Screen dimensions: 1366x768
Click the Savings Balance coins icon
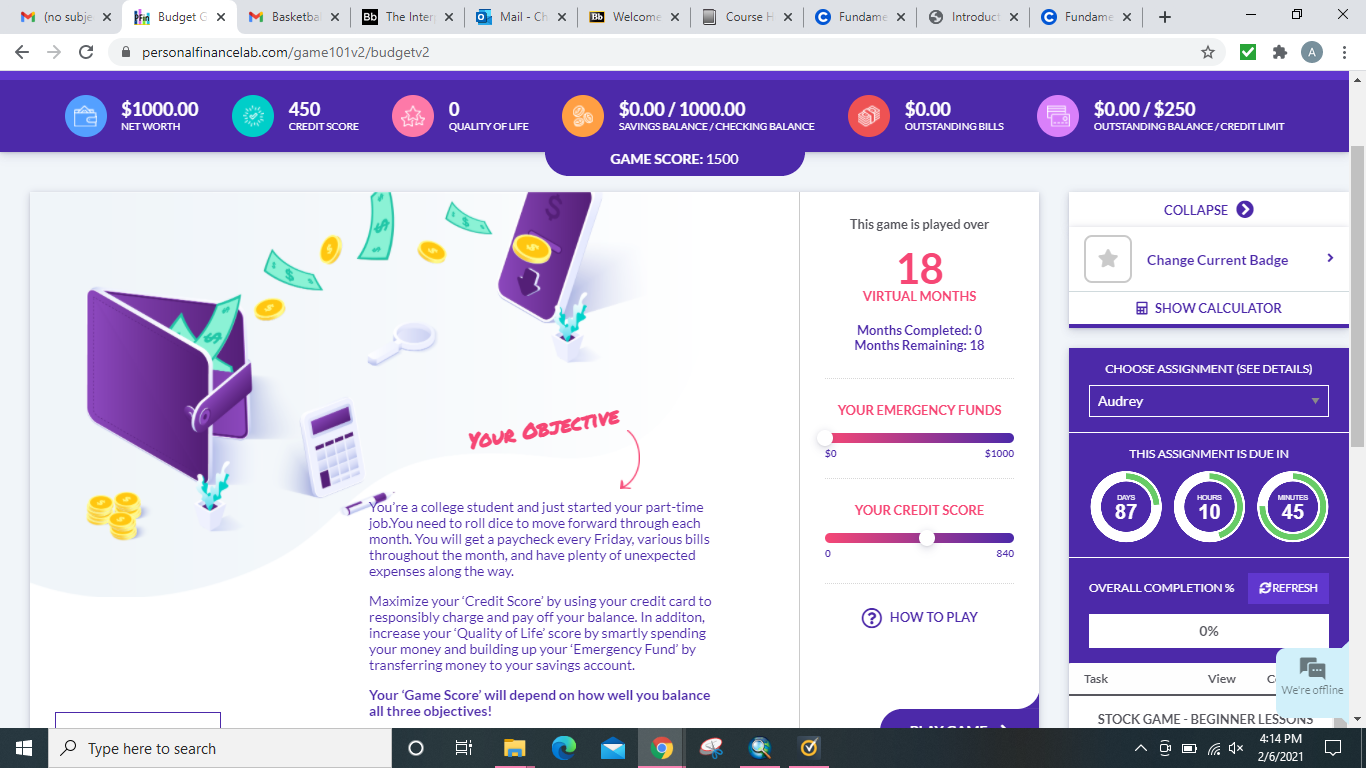[582, 114]
